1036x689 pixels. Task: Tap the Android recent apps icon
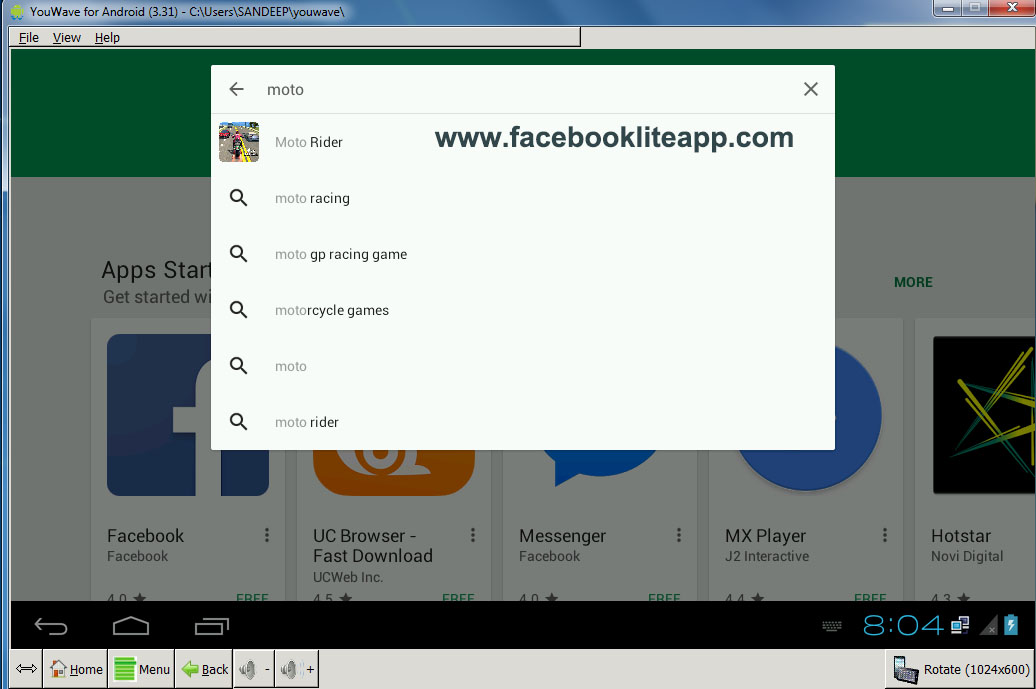[211, 625]
